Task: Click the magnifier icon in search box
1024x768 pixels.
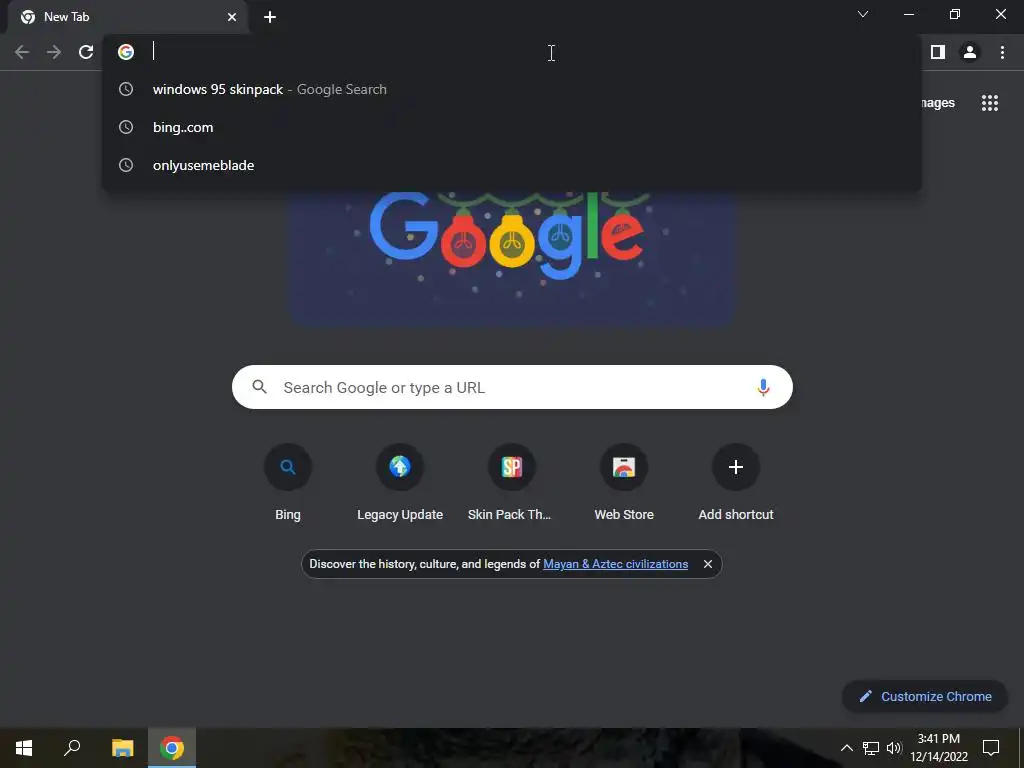Action: (260, 387)
